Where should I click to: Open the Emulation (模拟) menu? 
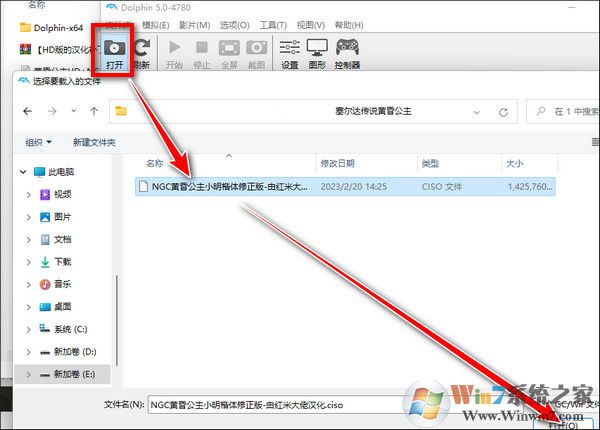click(156, 25)
